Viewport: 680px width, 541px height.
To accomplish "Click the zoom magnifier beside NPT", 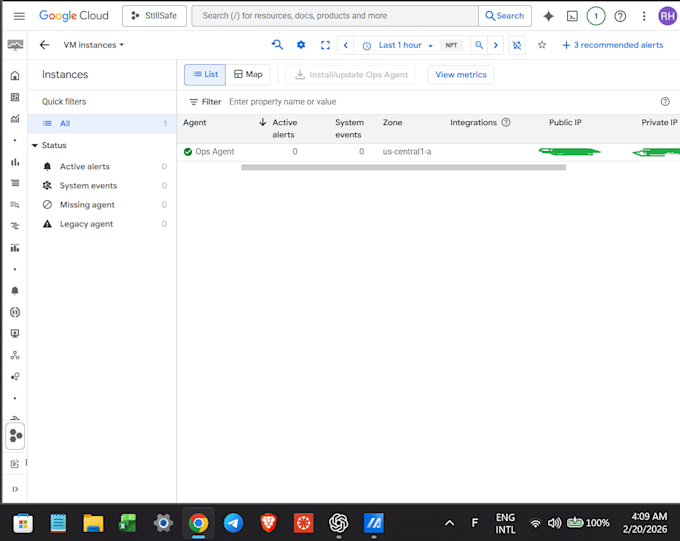I will 479,45.
